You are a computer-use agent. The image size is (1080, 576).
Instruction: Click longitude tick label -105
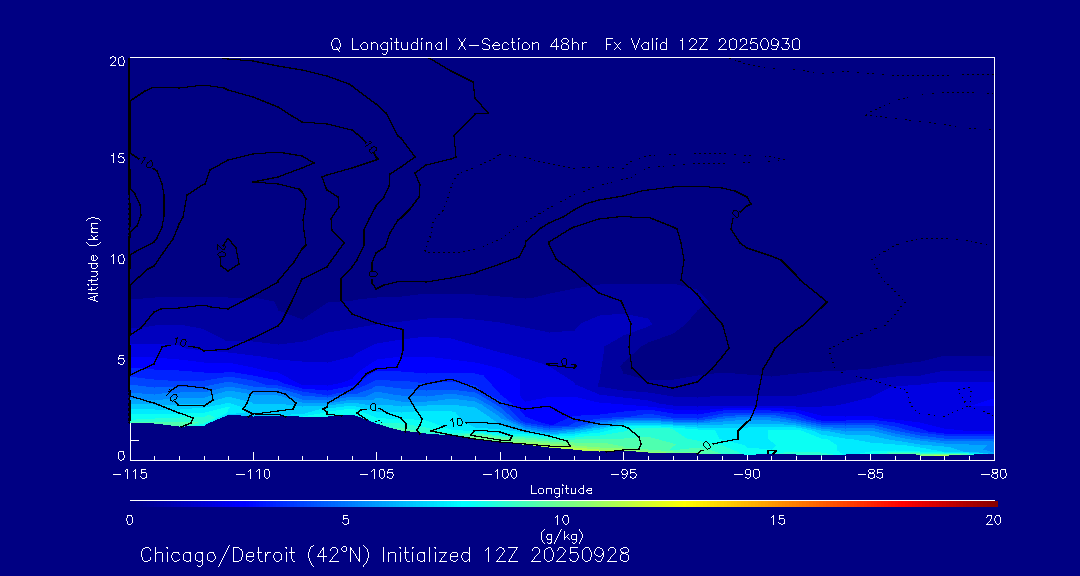[x=376, y=475]
